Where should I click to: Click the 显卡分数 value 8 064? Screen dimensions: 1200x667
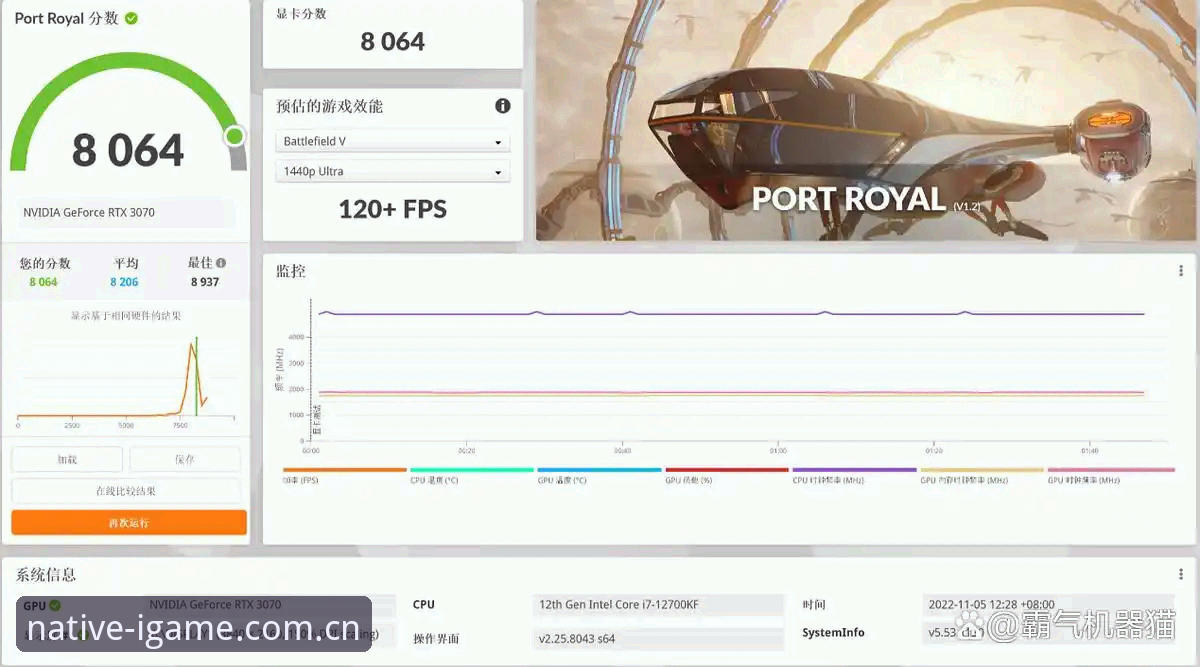coord(393,42)
